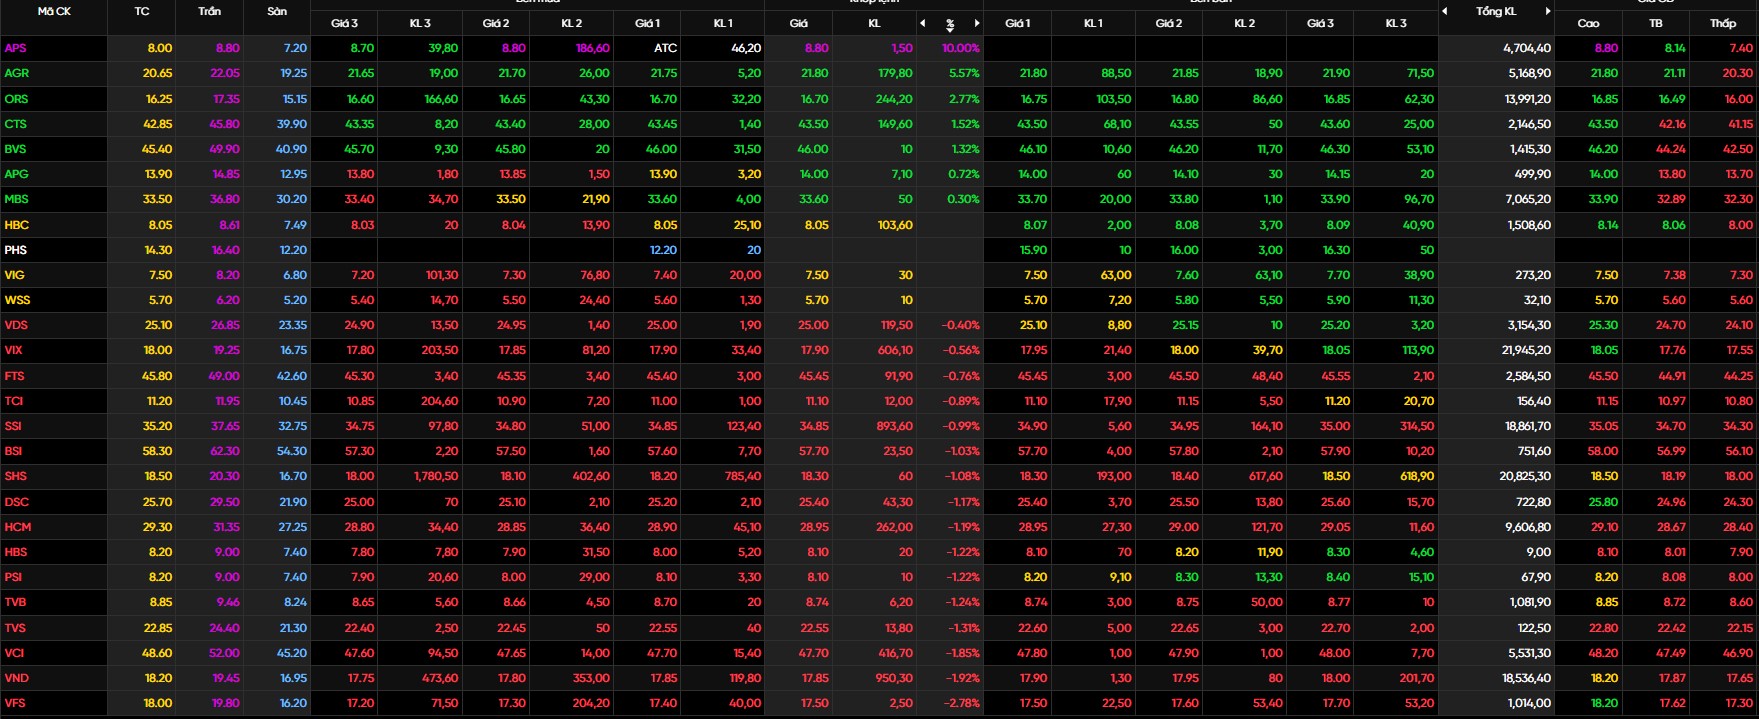Click the matched volume 103,60 in HBC row
This screenshot has height=719, width=1759.
point(893,225)
